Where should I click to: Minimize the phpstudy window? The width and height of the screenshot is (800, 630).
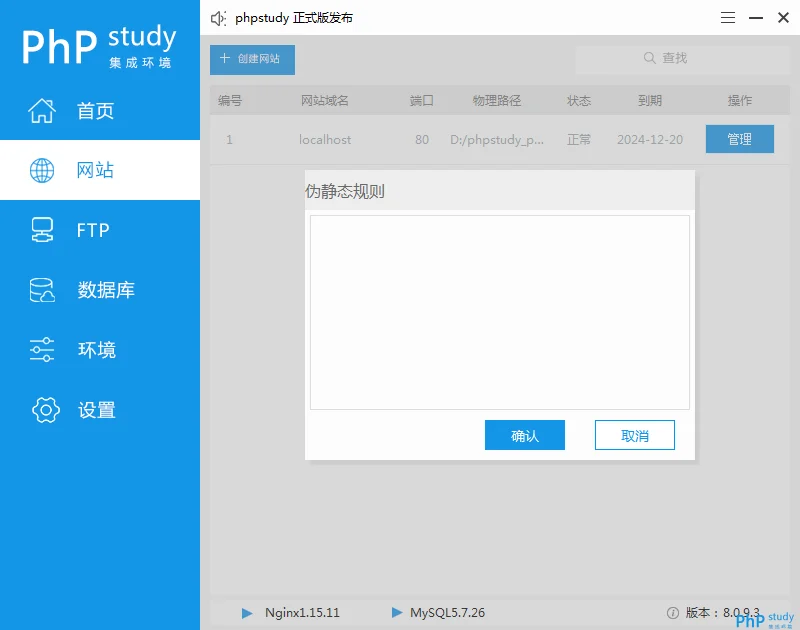756,18
